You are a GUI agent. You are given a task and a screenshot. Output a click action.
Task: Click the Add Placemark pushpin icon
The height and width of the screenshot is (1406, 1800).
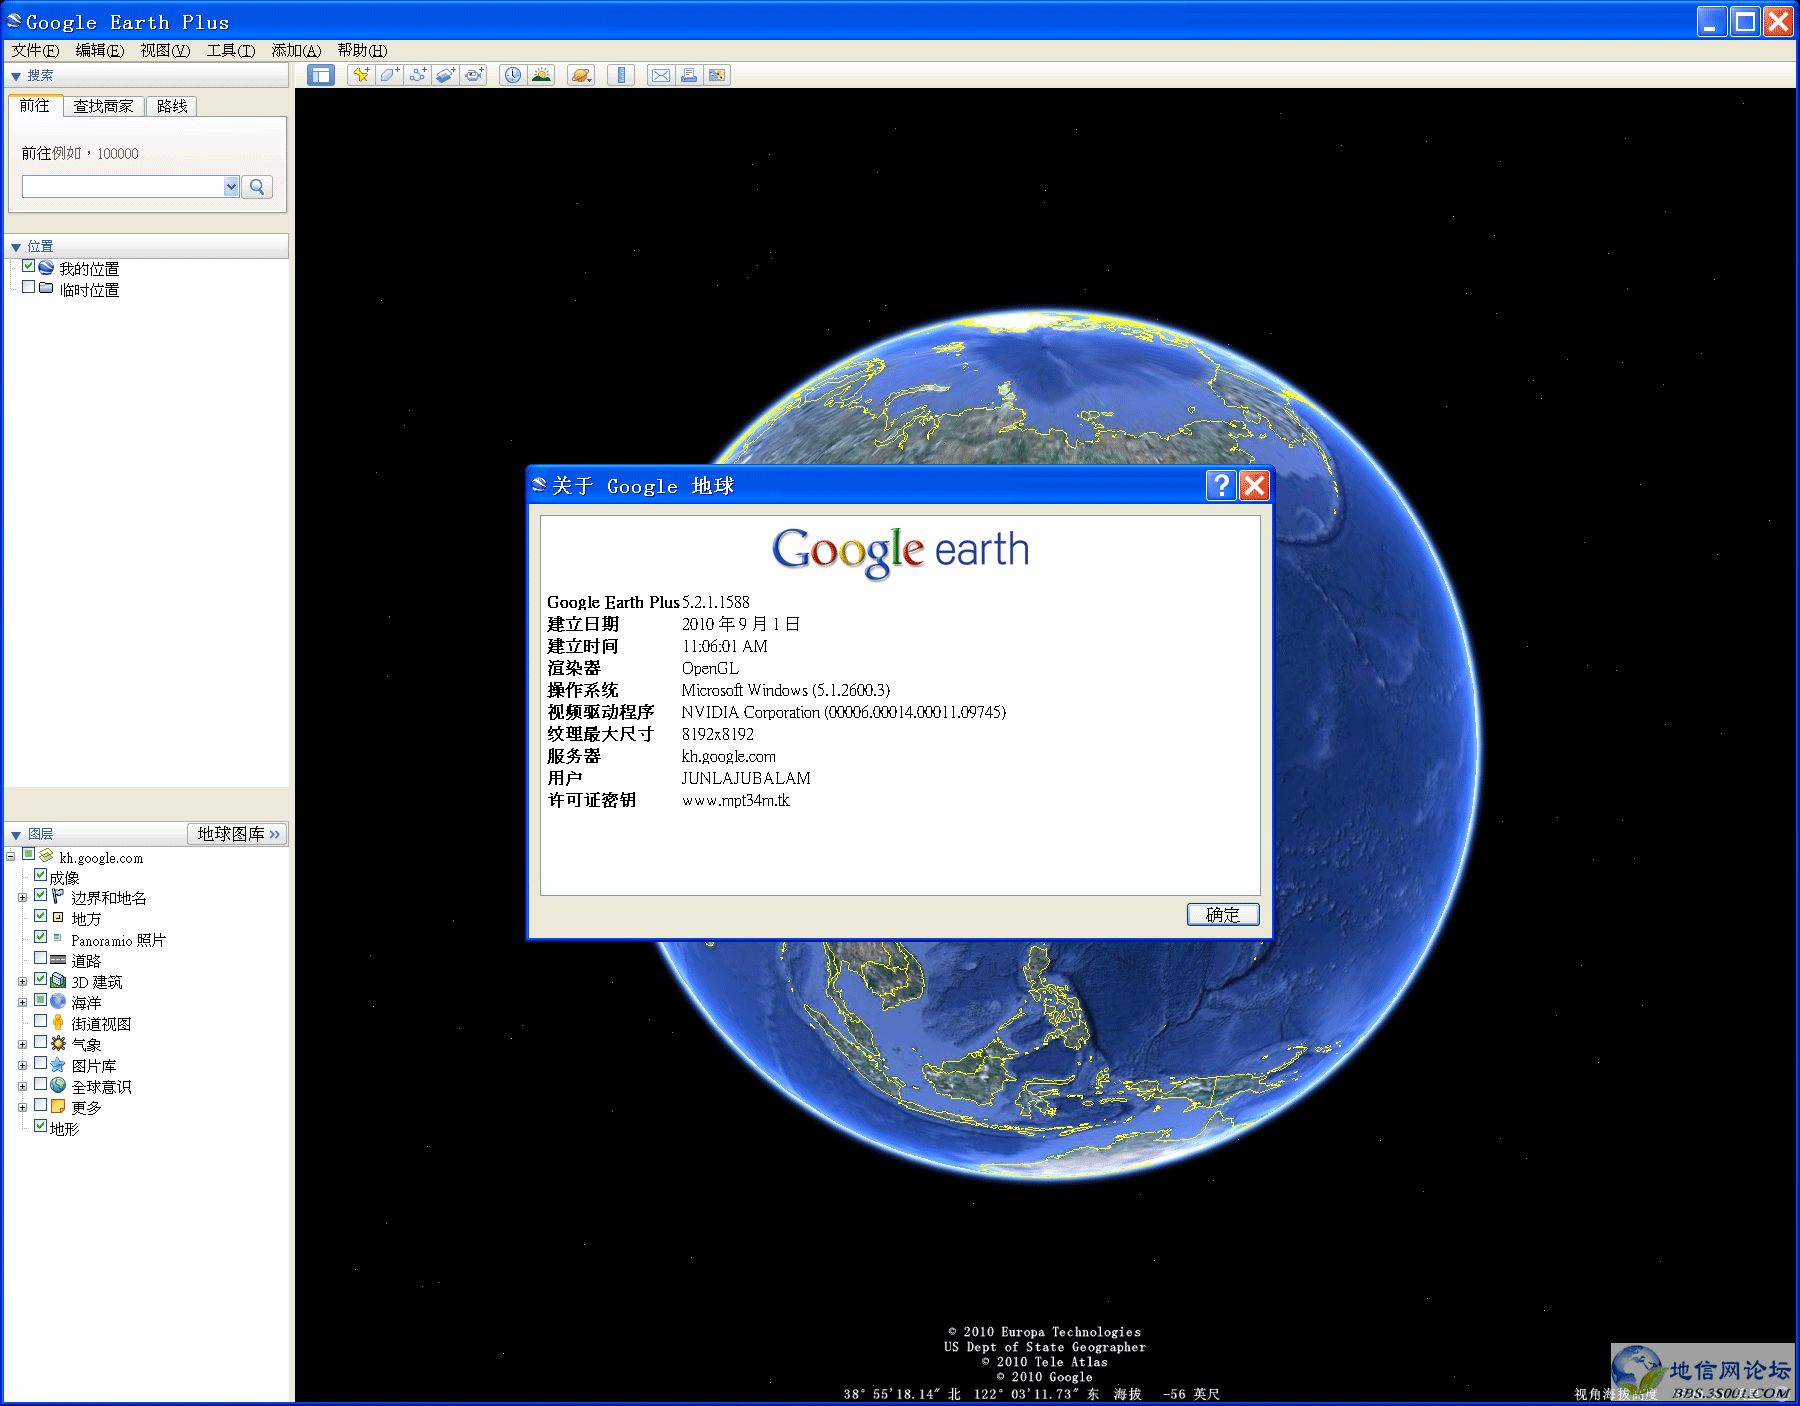(x=361, y=75)
